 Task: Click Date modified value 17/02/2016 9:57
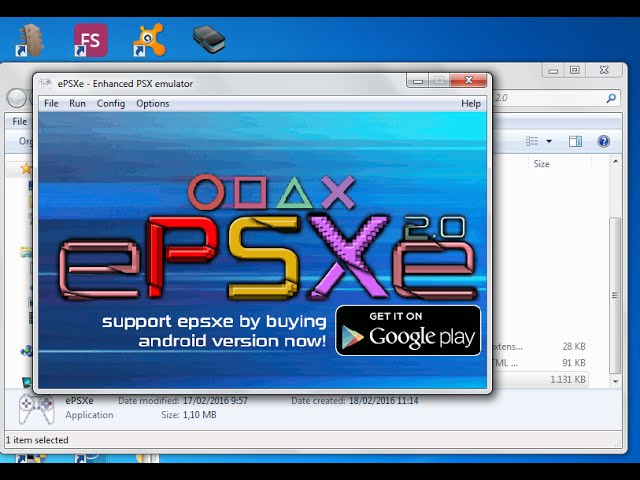pos(215,401)
